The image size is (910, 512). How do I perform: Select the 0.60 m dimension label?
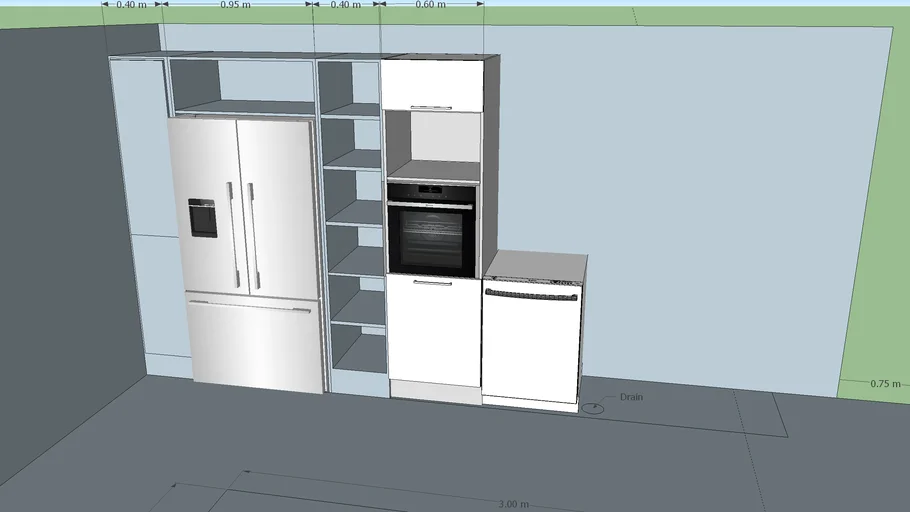(x=431, y=4)
